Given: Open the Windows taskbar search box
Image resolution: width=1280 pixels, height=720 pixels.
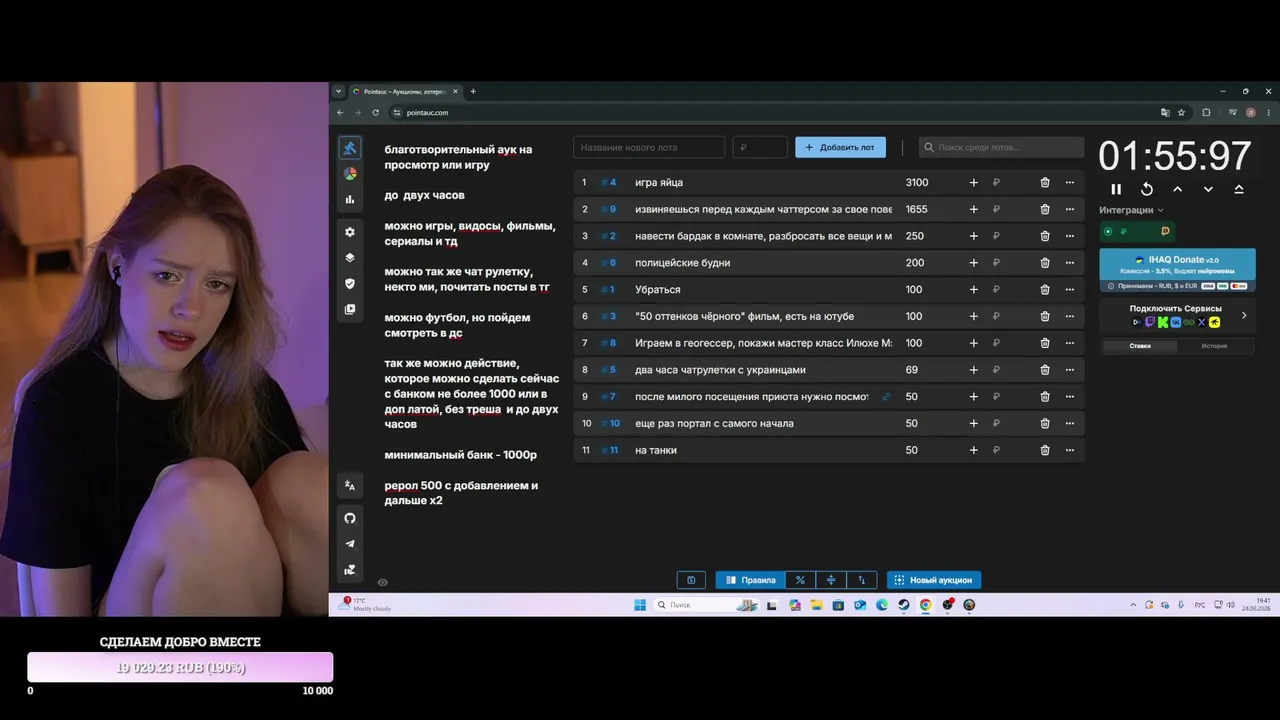Looking at the screenshot, I should [x=707, y=605].
